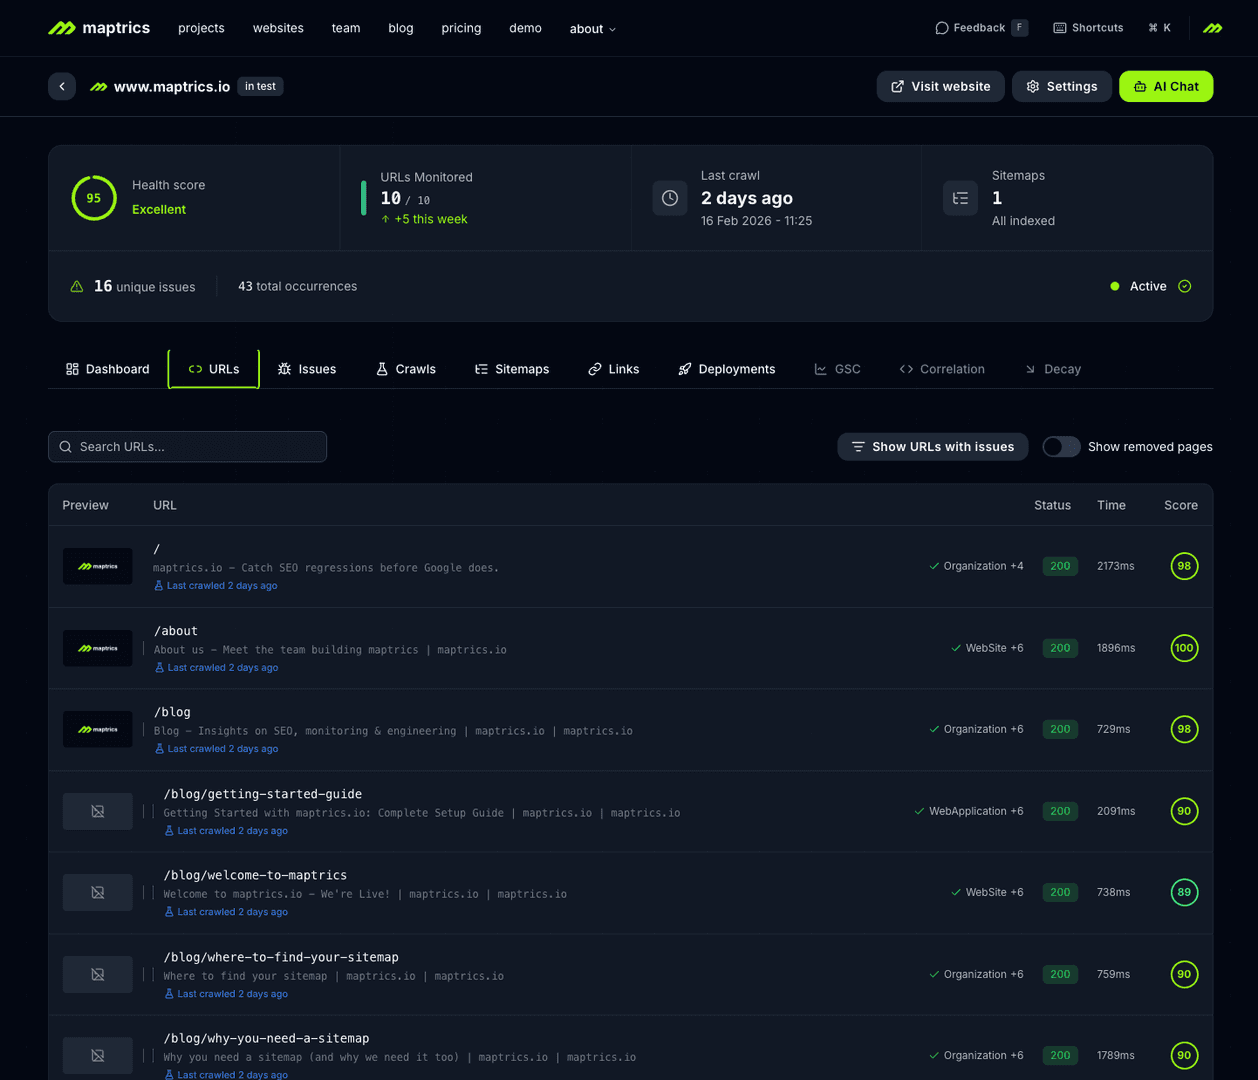The width and height of the screenshot is (1258, 1080).
Task: Open the Correlation tab
Action: pos(942,369)
